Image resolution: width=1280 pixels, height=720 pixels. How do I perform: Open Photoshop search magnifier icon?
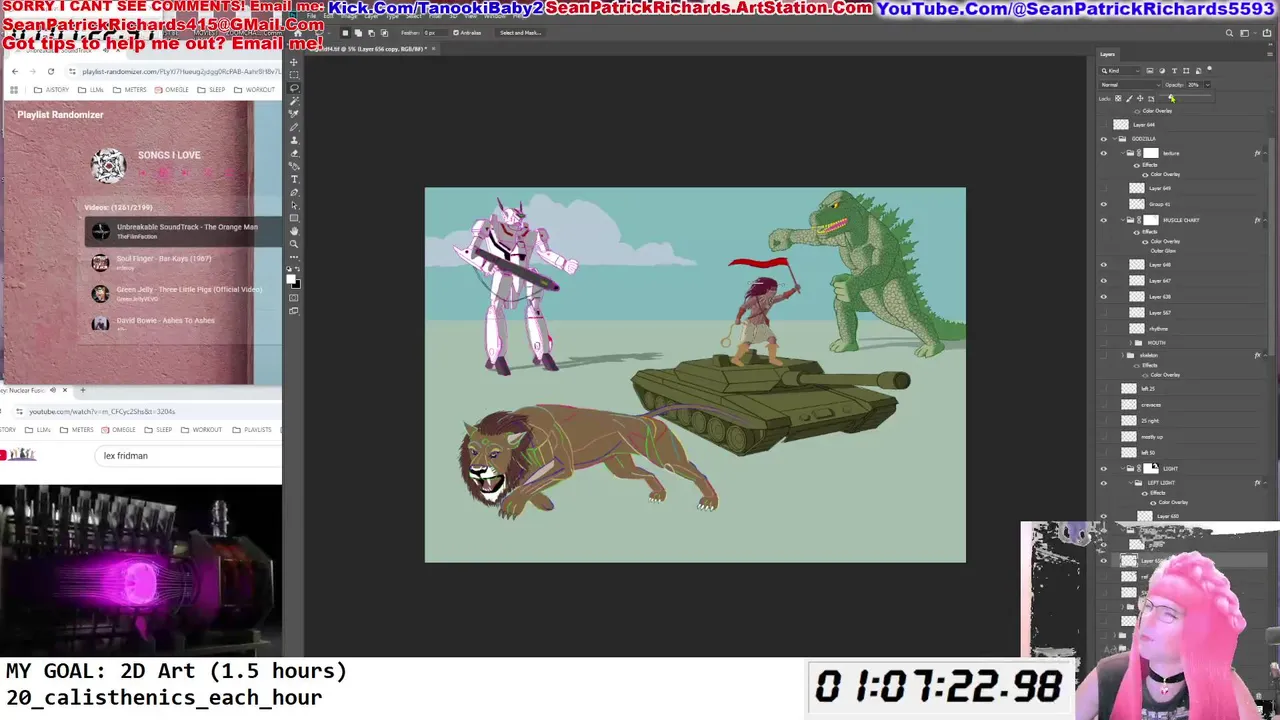(x=1229, y=33)
